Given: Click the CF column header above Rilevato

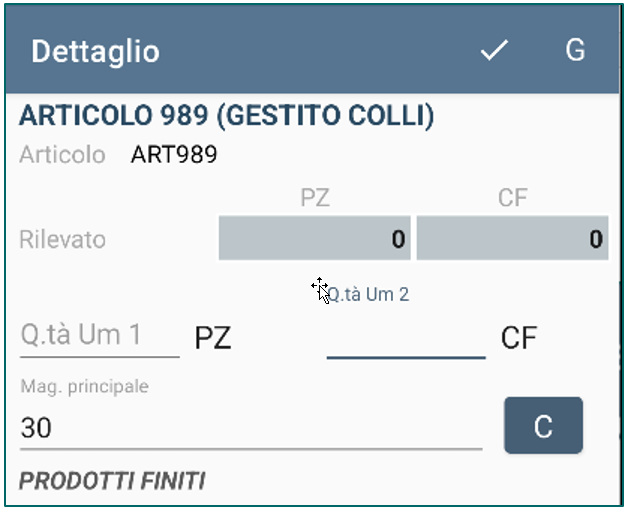Looking at the screenshot, I should pos(513,198).
